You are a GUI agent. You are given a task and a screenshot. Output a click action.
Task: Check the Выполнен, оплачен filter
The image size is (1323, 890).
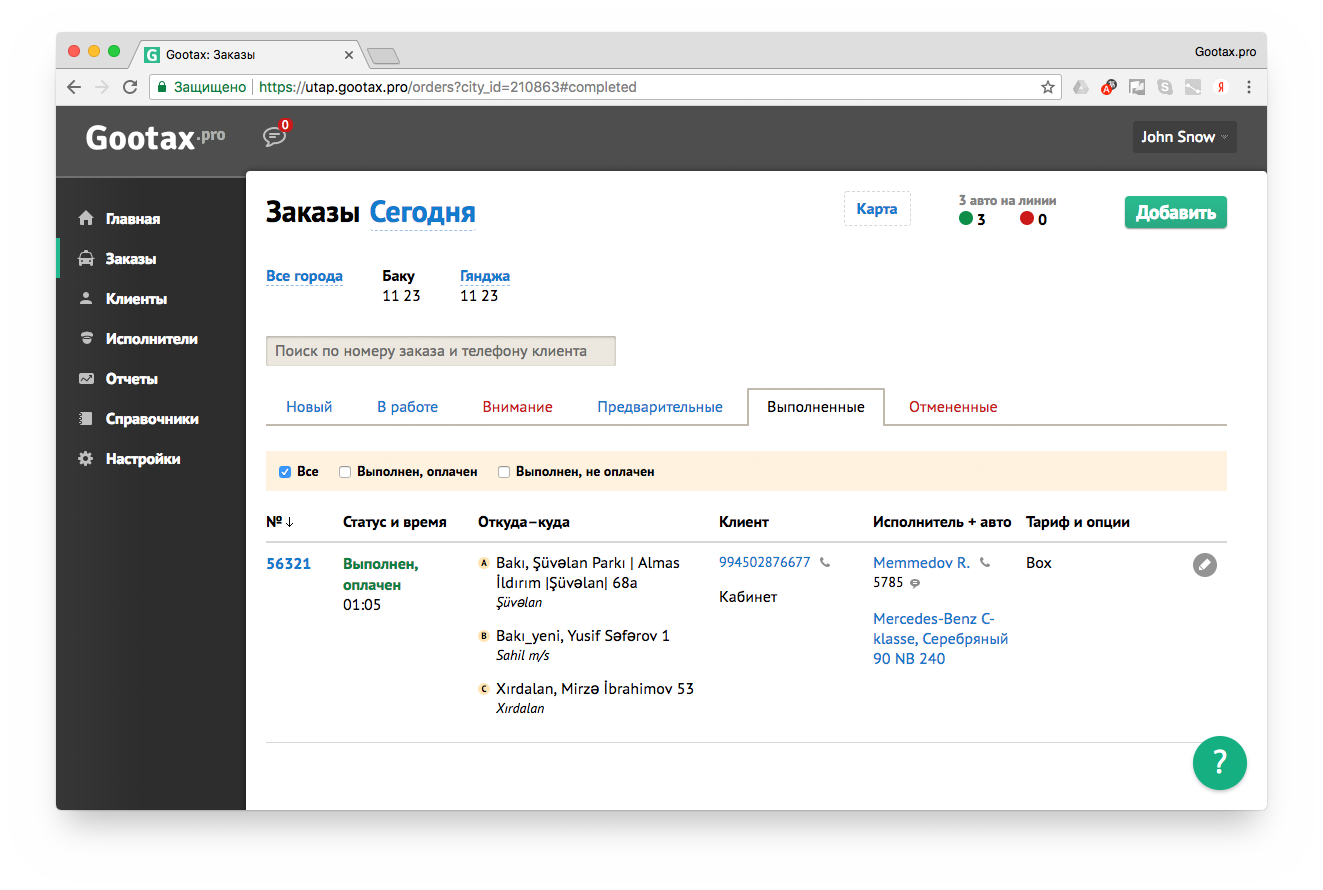pos(345,472)
